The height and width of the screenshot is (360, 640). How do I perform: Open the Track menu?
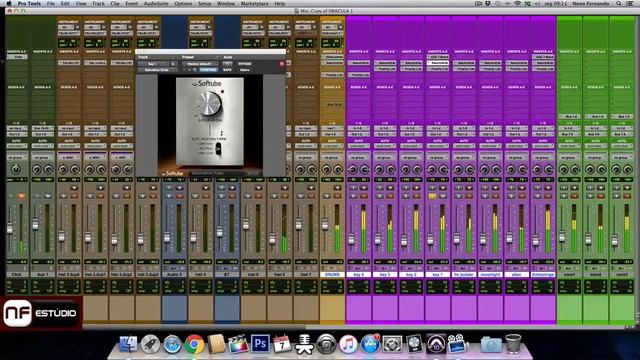point(98,3)
